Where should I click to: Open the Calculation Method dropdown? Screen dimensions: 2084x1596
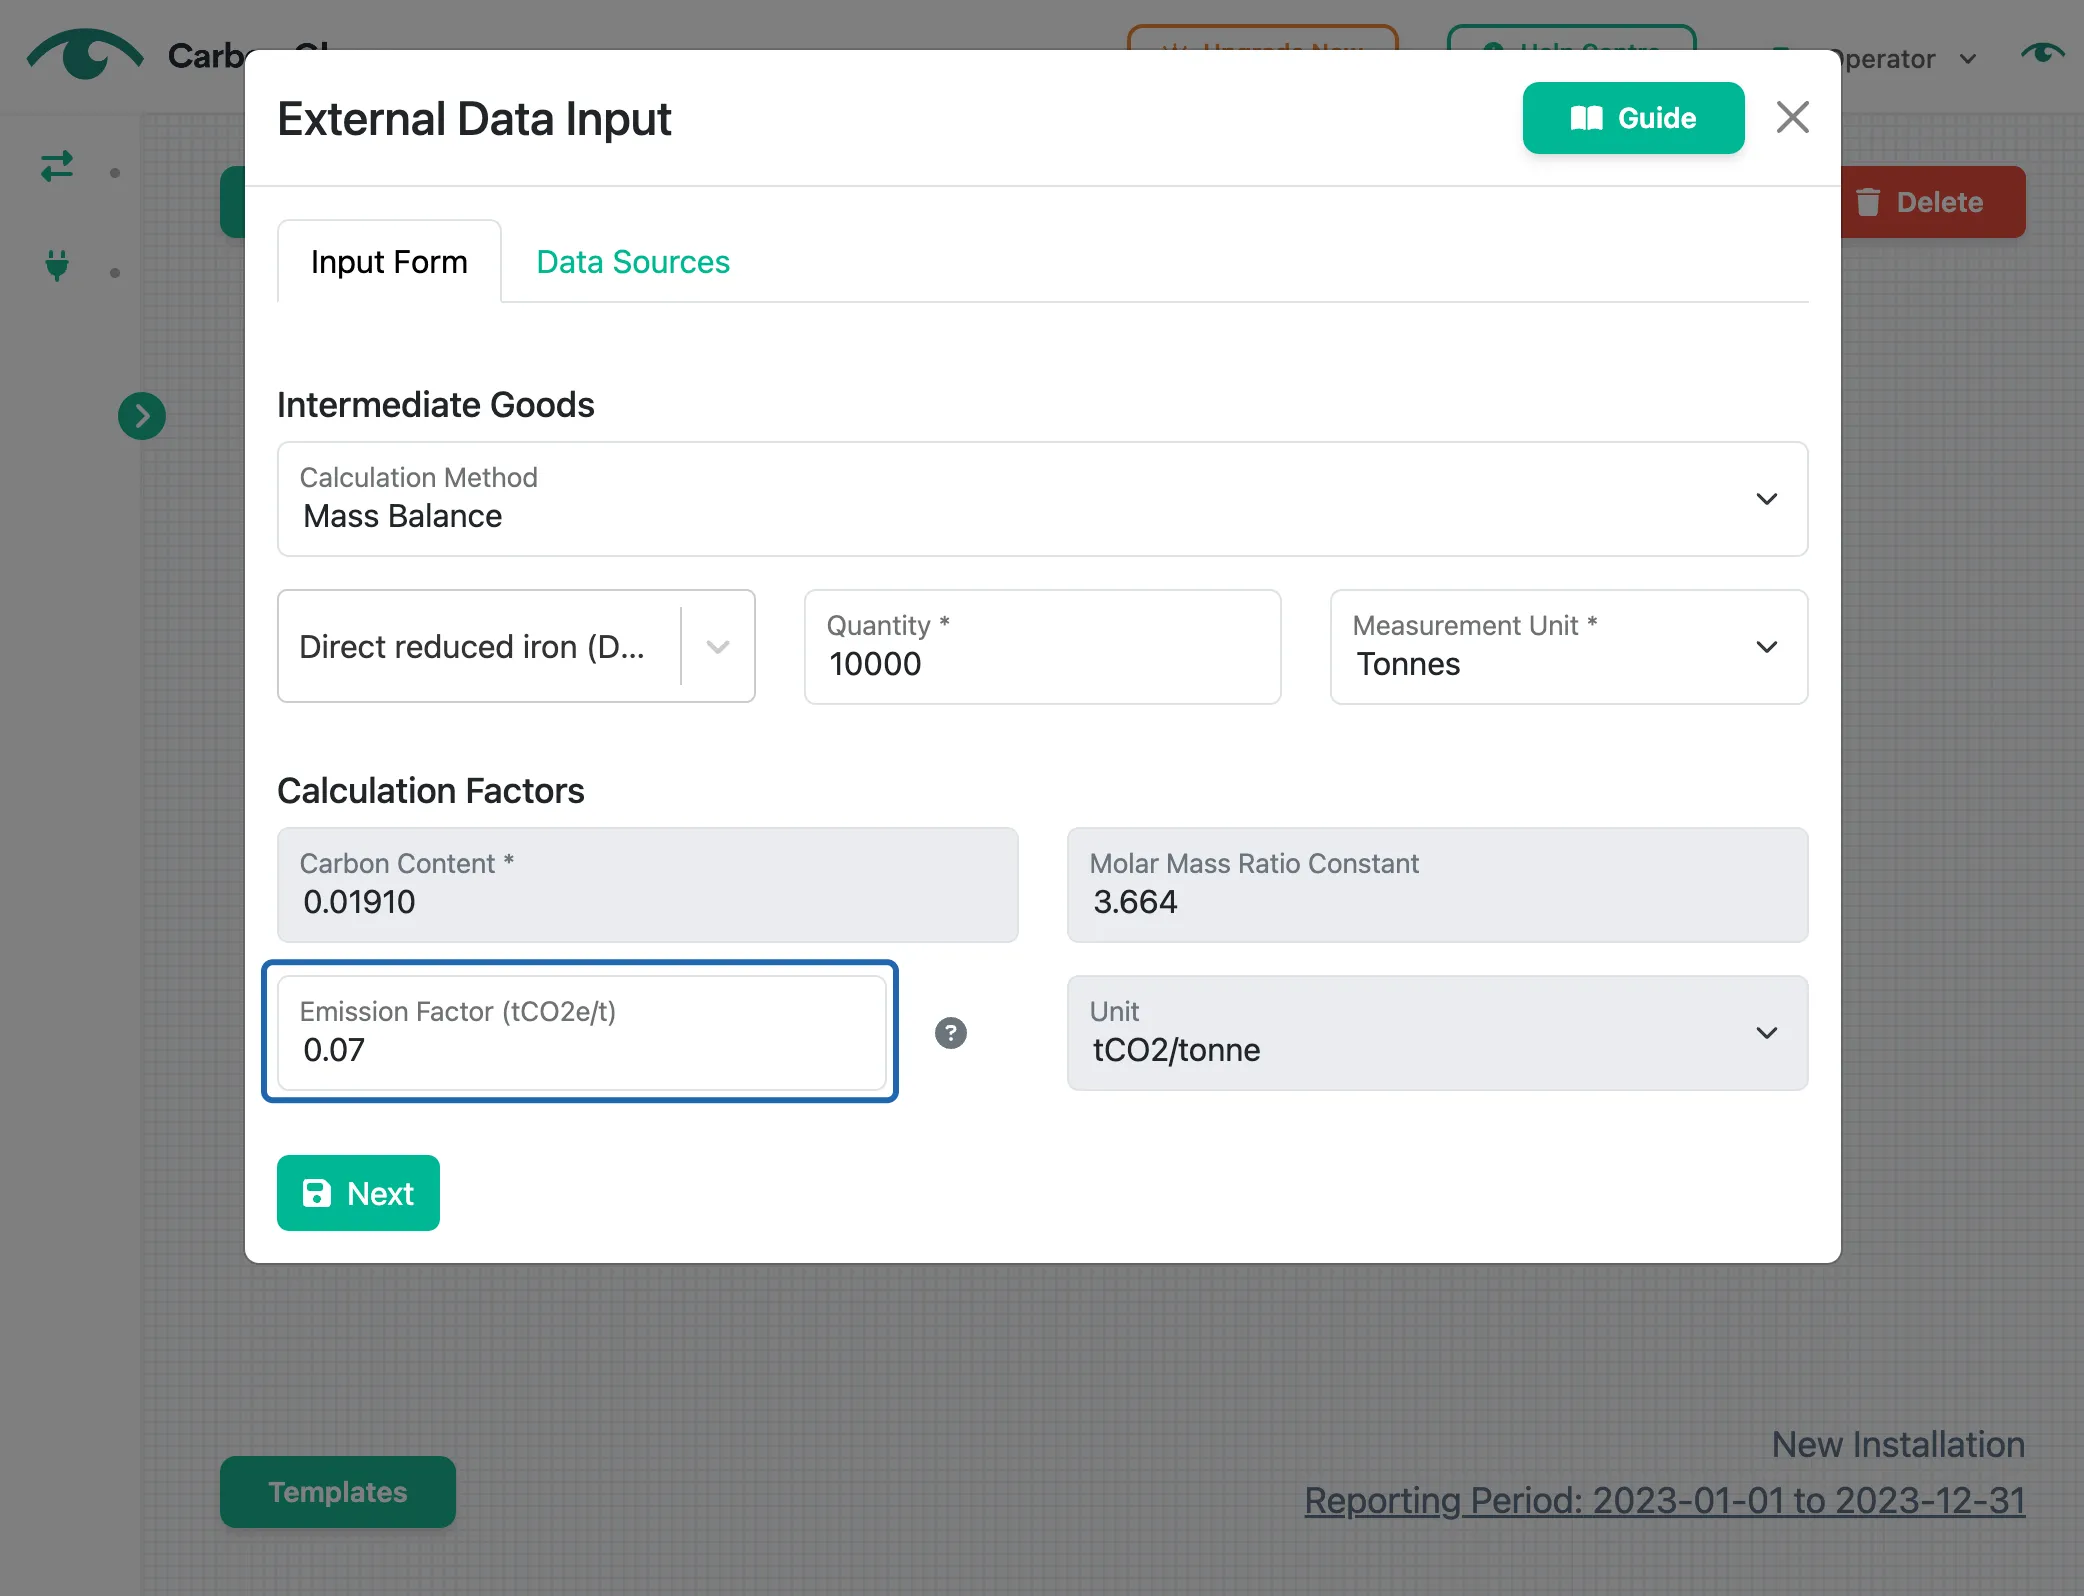click(x=1042, y=499)
